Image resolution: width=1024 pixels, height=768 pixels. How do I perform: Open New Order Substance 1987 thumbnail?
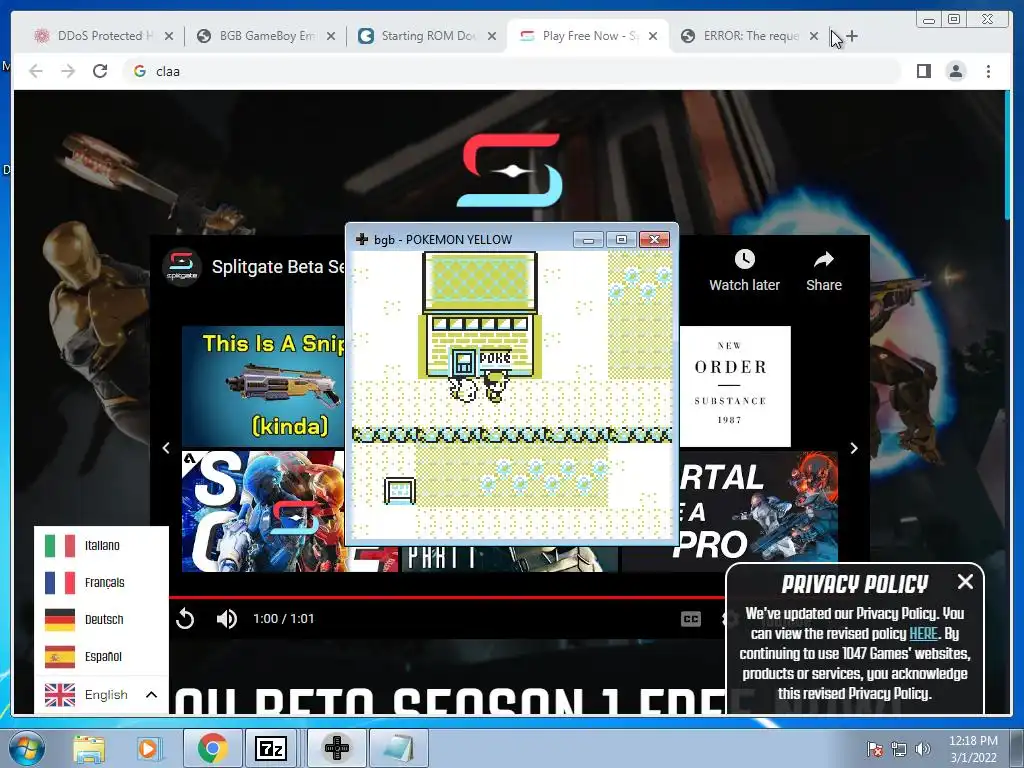(x=735, y=386)
